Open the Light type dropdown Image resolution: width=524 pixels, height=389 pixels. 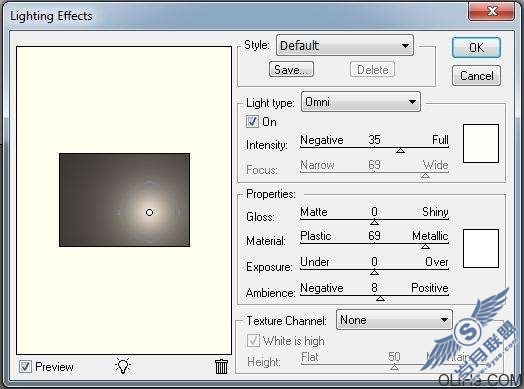point(361,102)
